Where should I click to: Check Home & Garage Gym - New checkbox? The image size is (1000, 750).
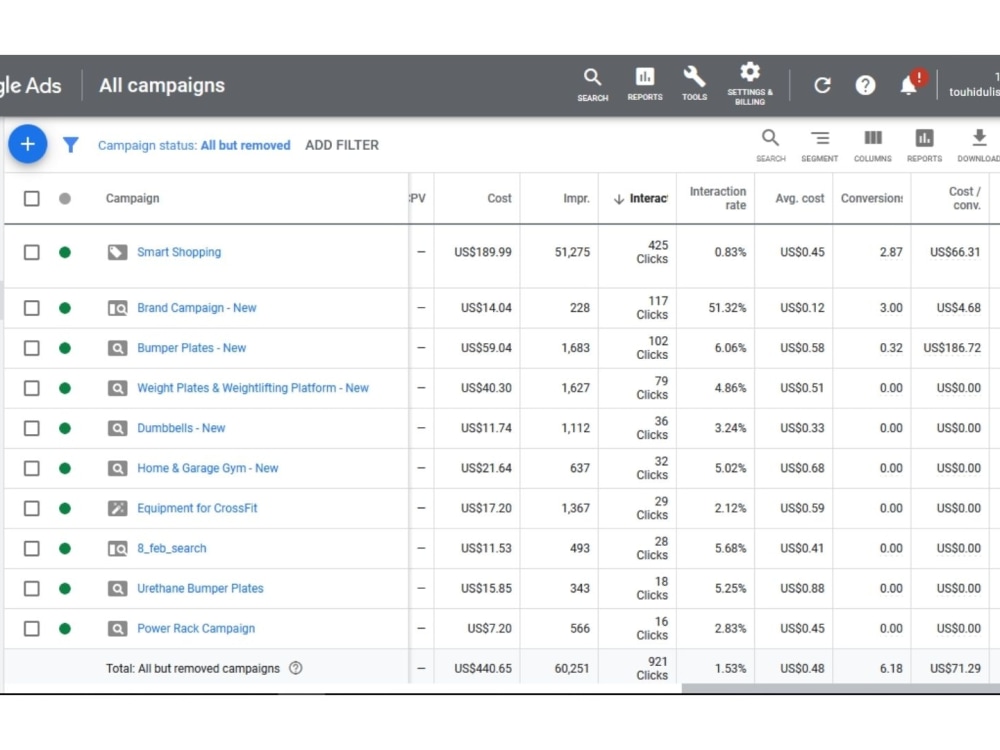click(31, 469)
